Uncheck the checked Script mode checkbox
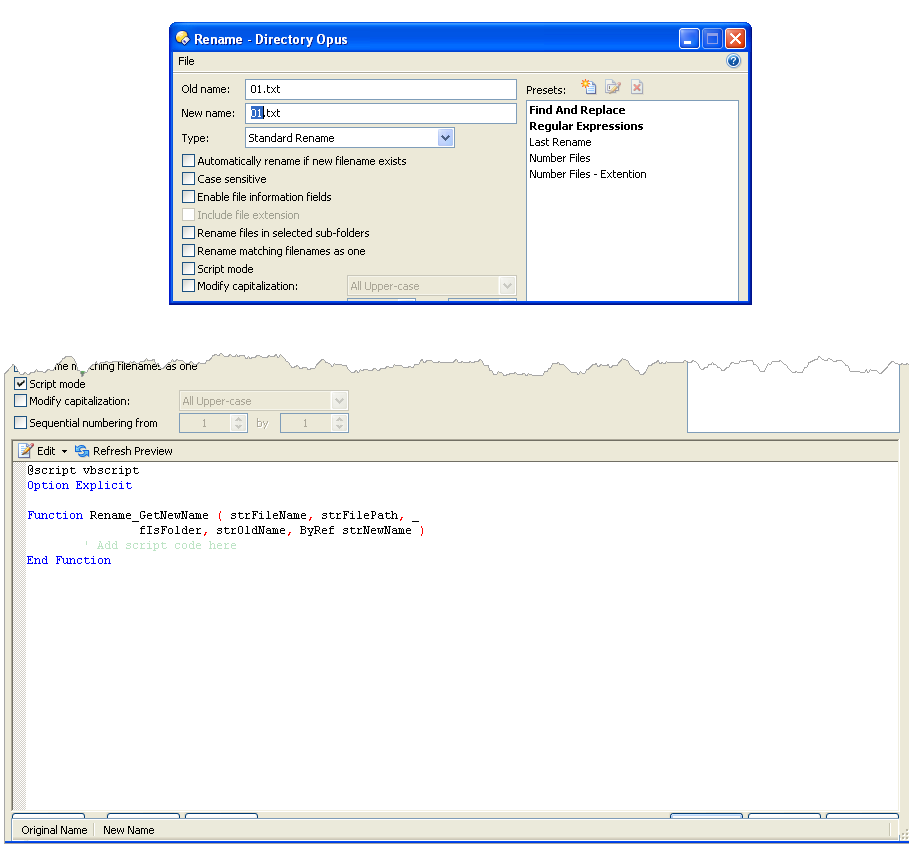 (20, 384)
